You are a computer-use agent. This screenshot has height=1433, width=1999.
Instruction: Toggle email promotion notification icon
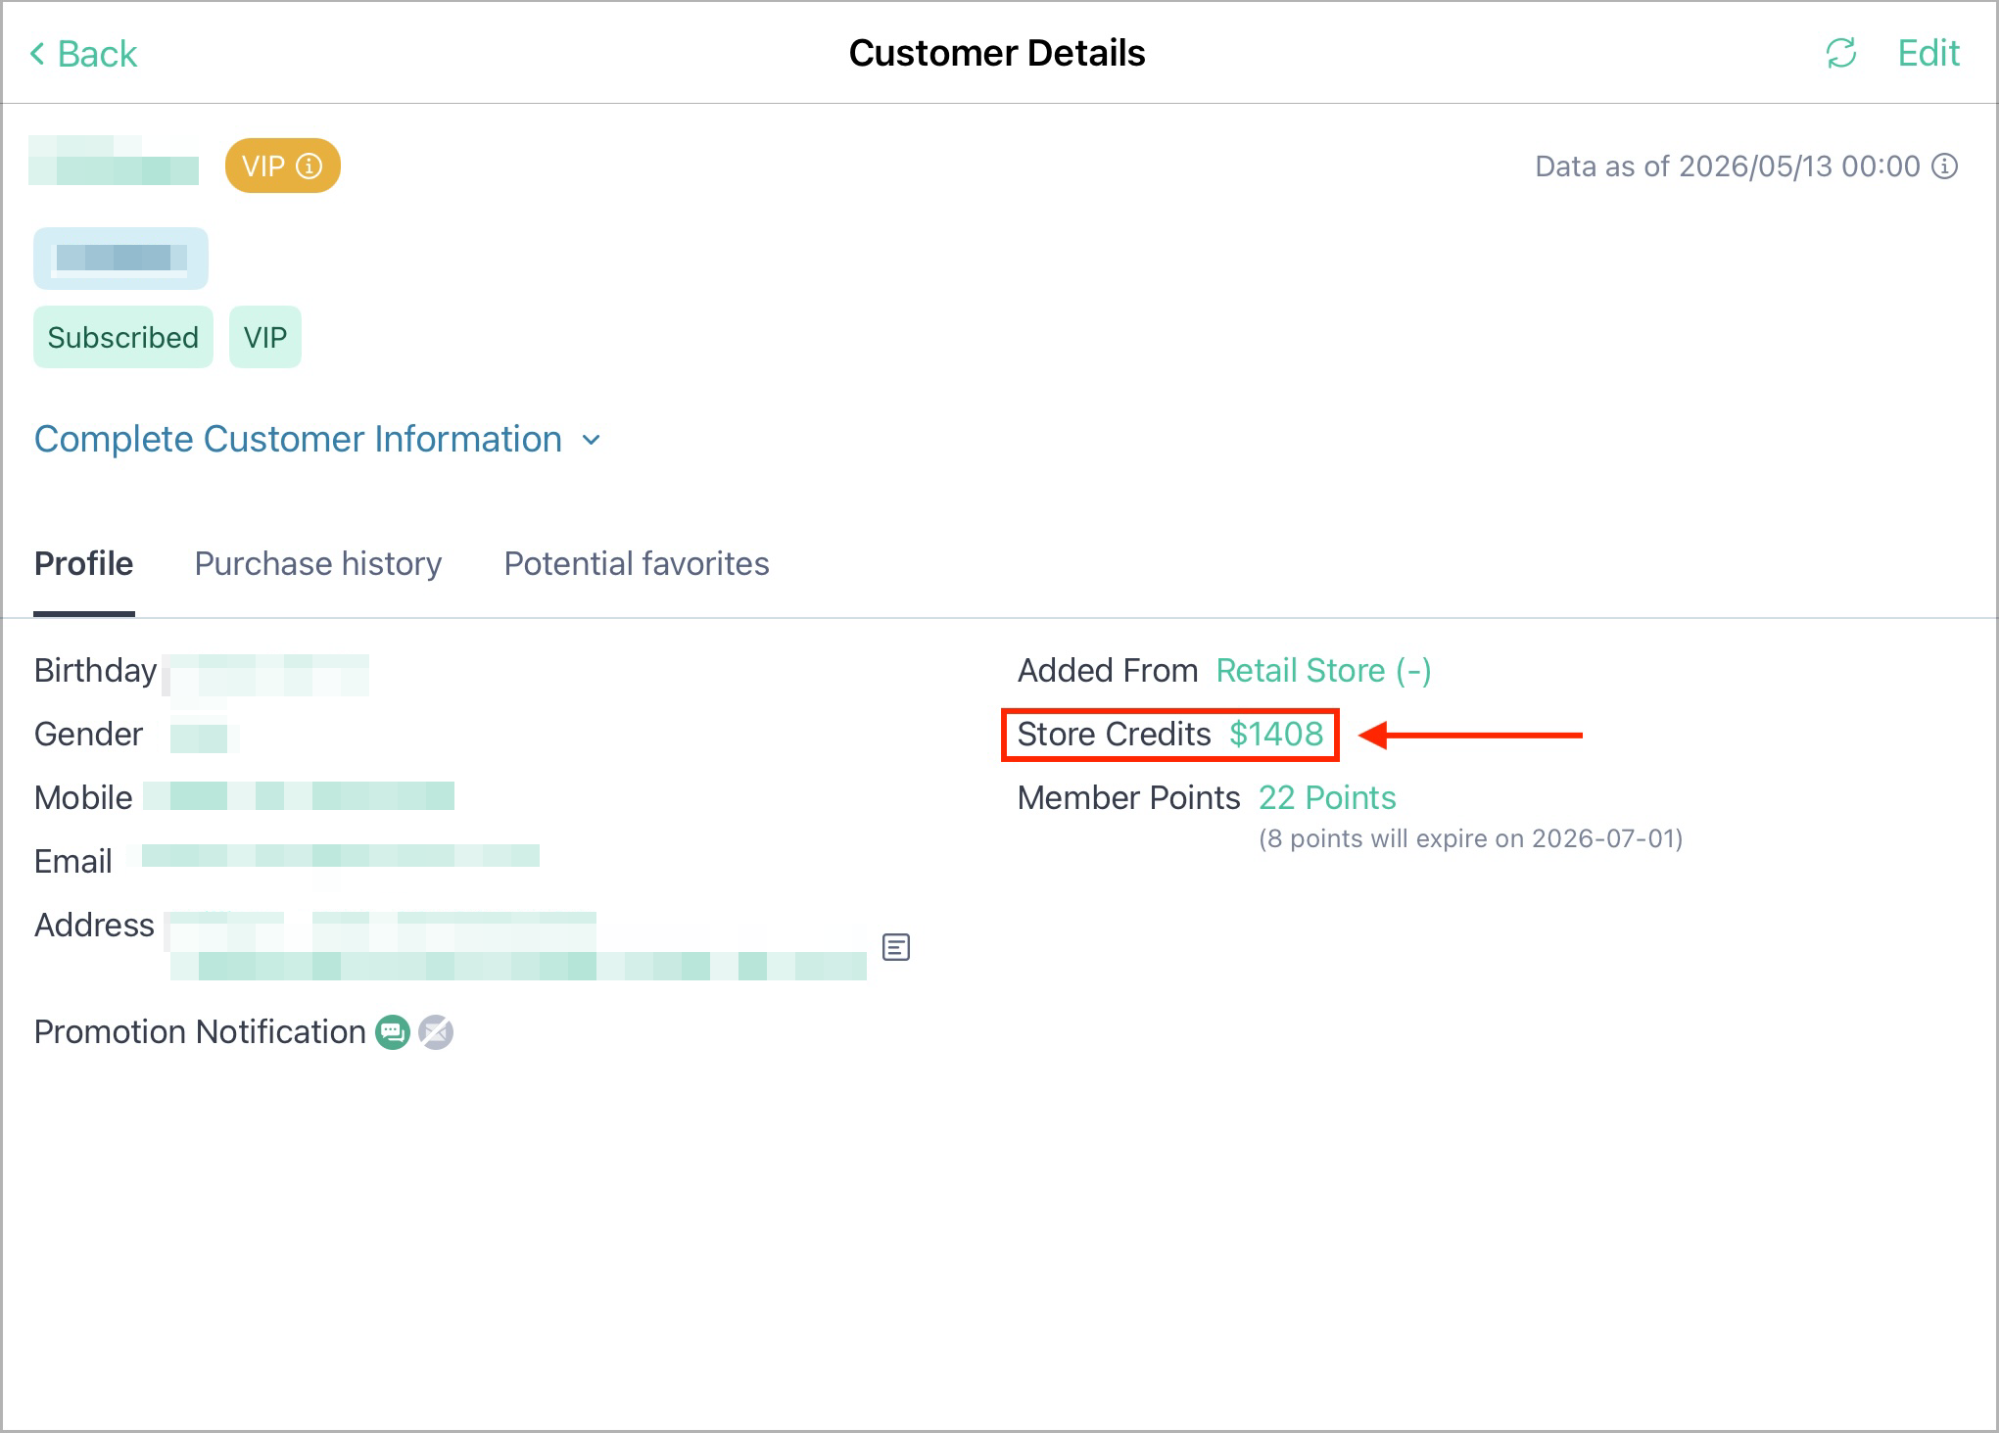pyautogui.click(x=436, y=1032)
